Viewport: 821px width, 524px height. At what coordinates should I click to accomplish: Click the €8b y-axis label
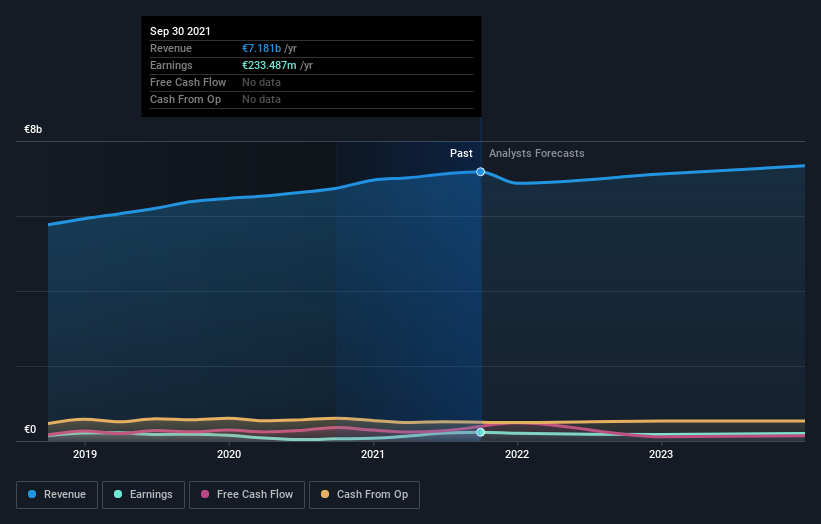(33, 129)
